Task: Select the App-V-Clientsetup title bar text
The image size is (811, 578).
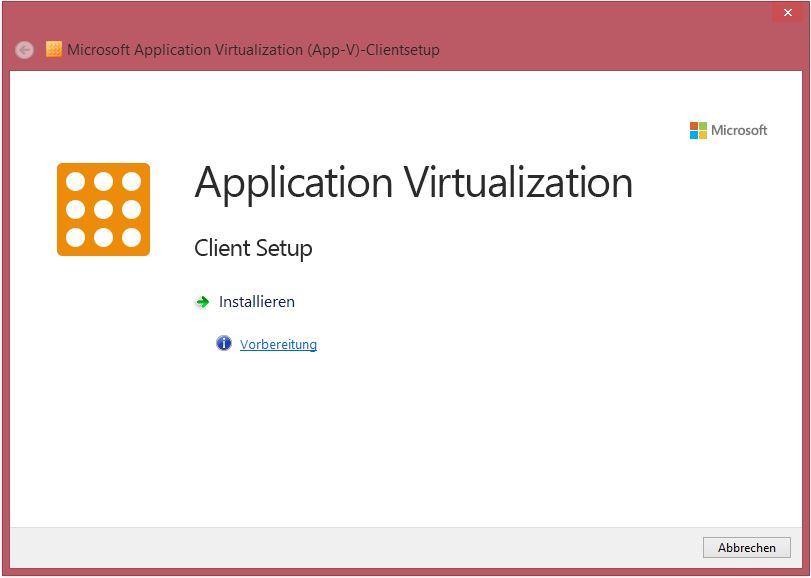Action: 253,49
